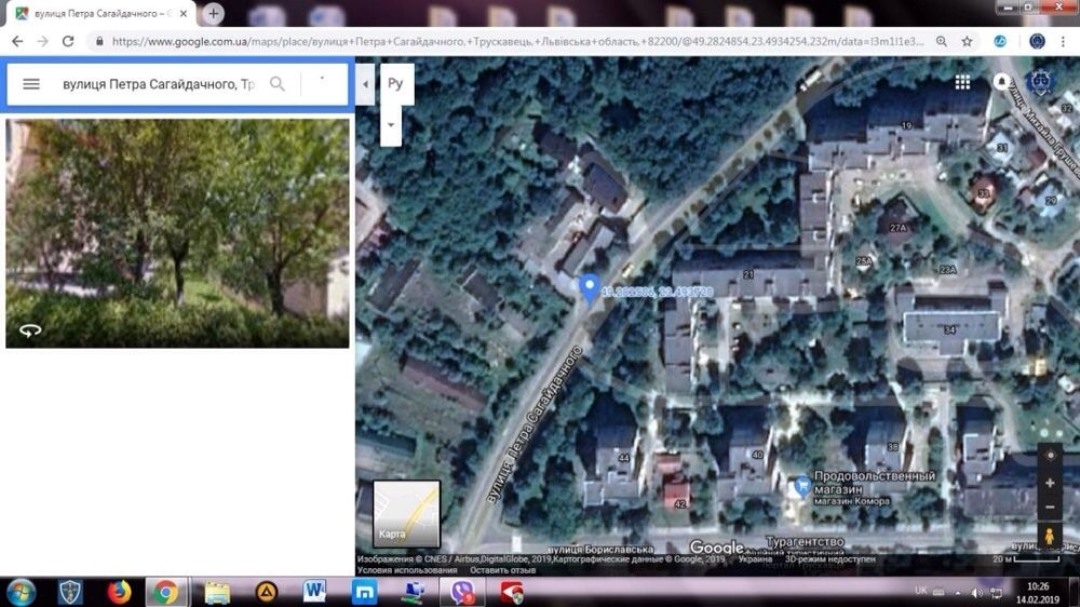Image resolution: width=1080 pixels, height=607 pixels.
Task: Click the Ру input tools button
Action: pyautogui.click(x=395, y=84)
